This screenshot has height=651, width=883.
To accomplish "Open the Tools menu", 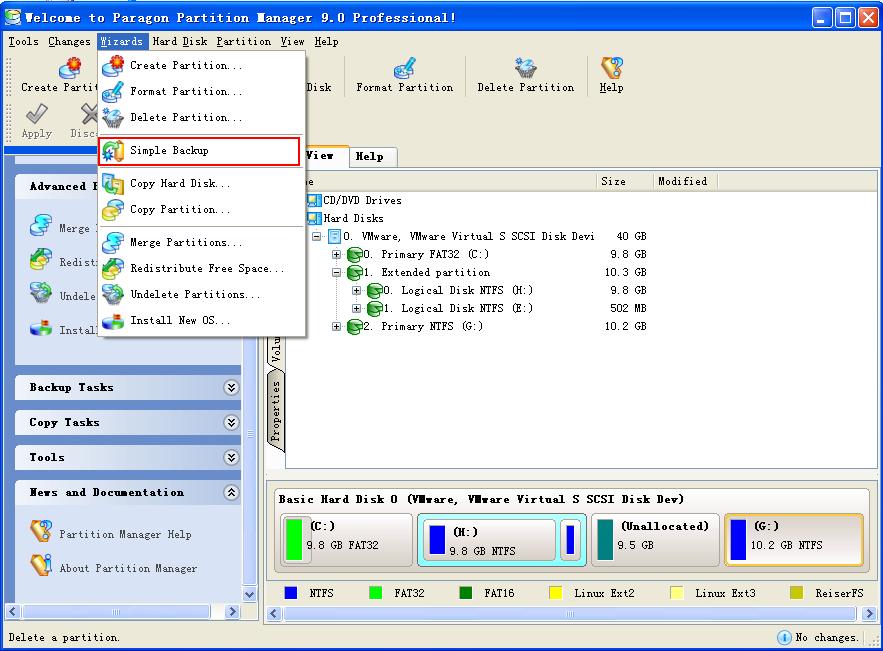I will tap(23, 42).
